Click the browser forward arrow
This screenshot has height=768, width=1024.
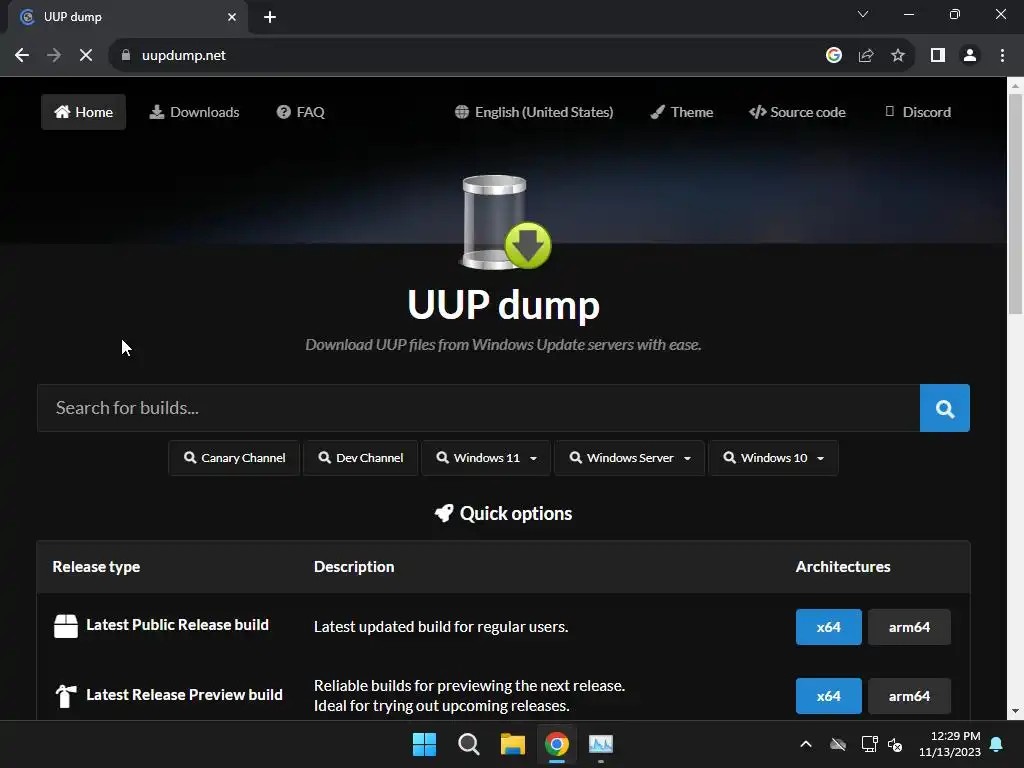54,56
